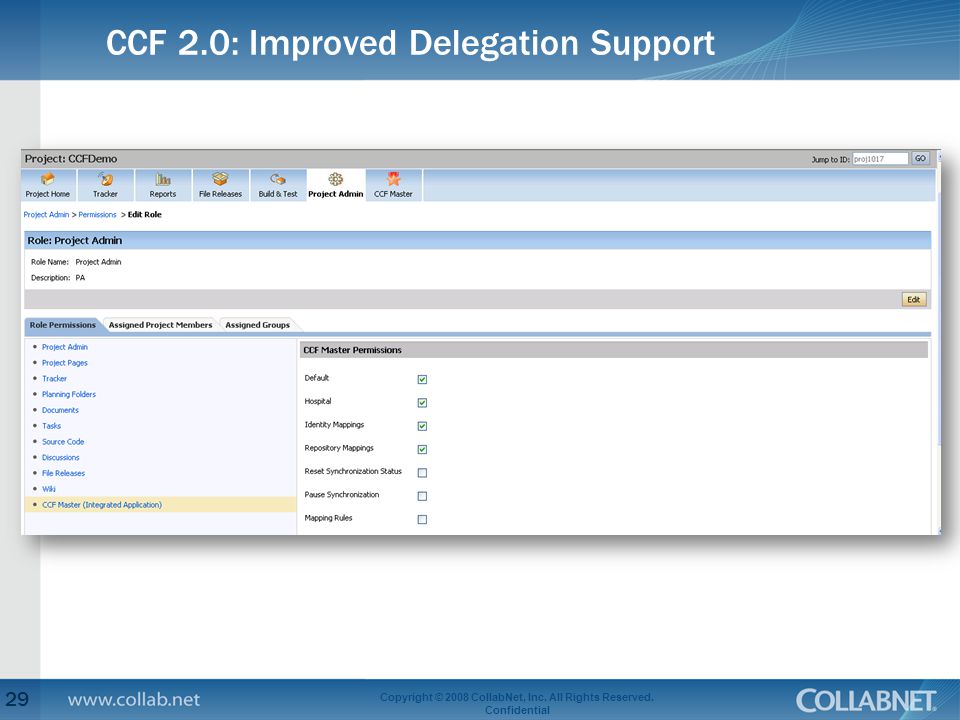Click the Edit button
Viewport: 960px width, 720px height.
click(913, 299)
